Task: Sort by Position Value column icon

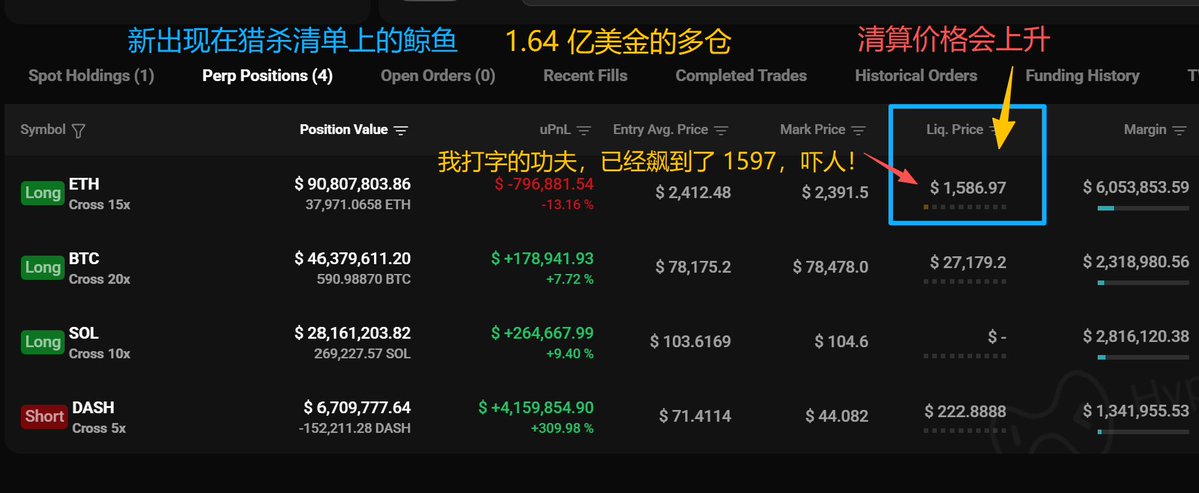Action: click(401, 131)
